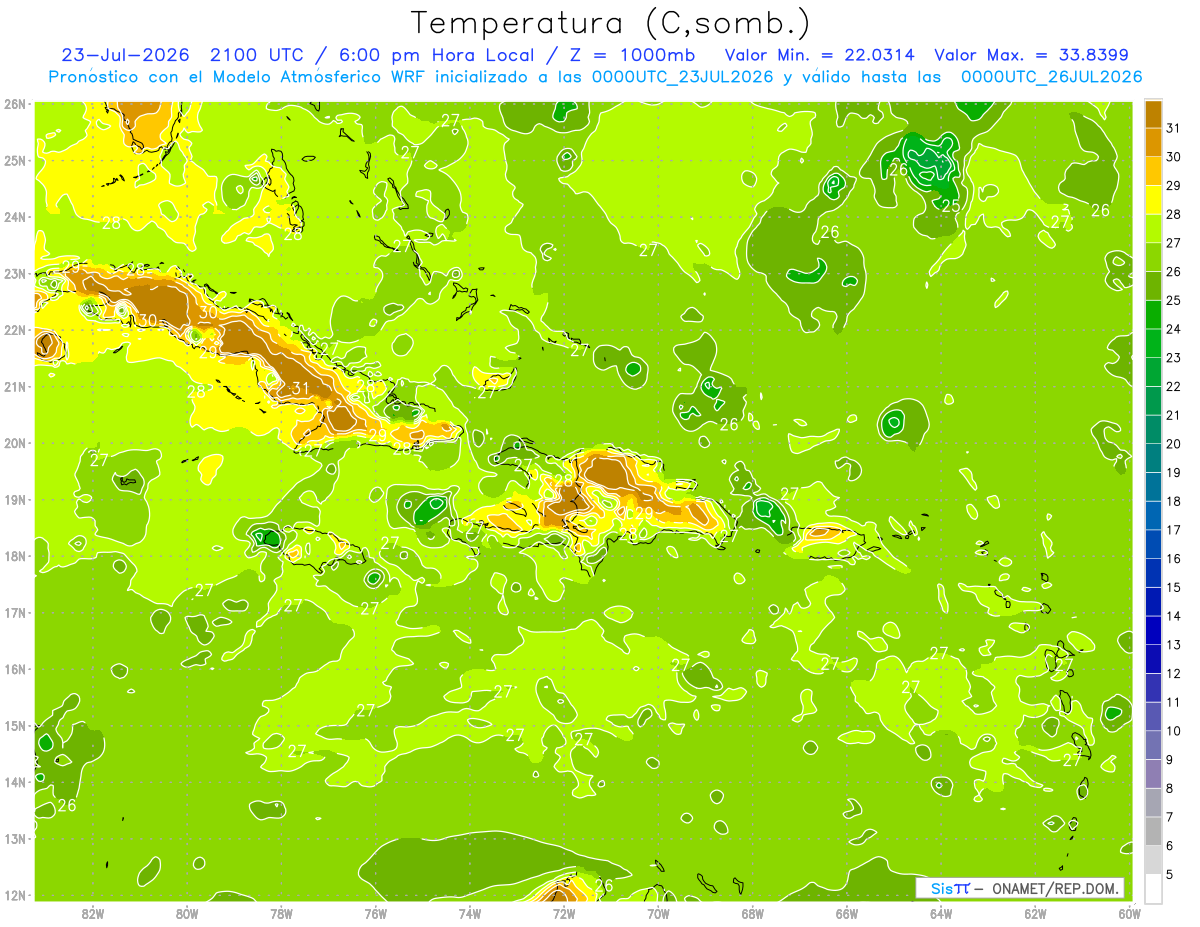This screenshot has width=1200, height=927.
Task: Click the '25N' latitude axis label
Action: pyautogui.click(x=14, y=160)
